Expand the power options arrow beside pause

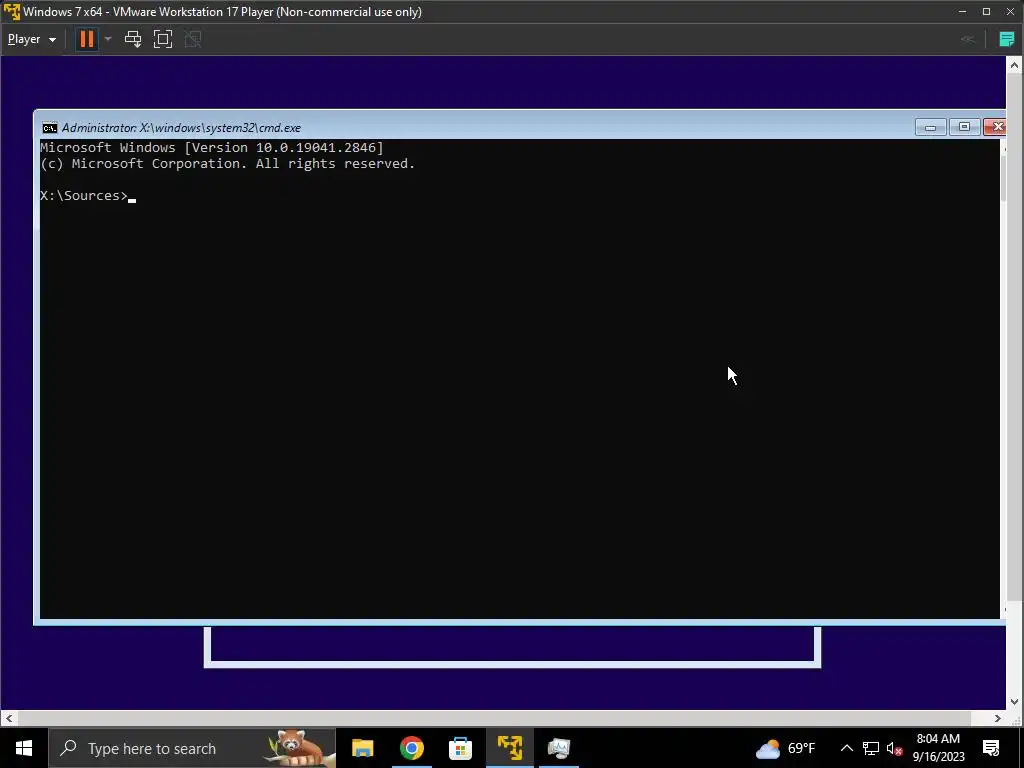click(108, 39)
